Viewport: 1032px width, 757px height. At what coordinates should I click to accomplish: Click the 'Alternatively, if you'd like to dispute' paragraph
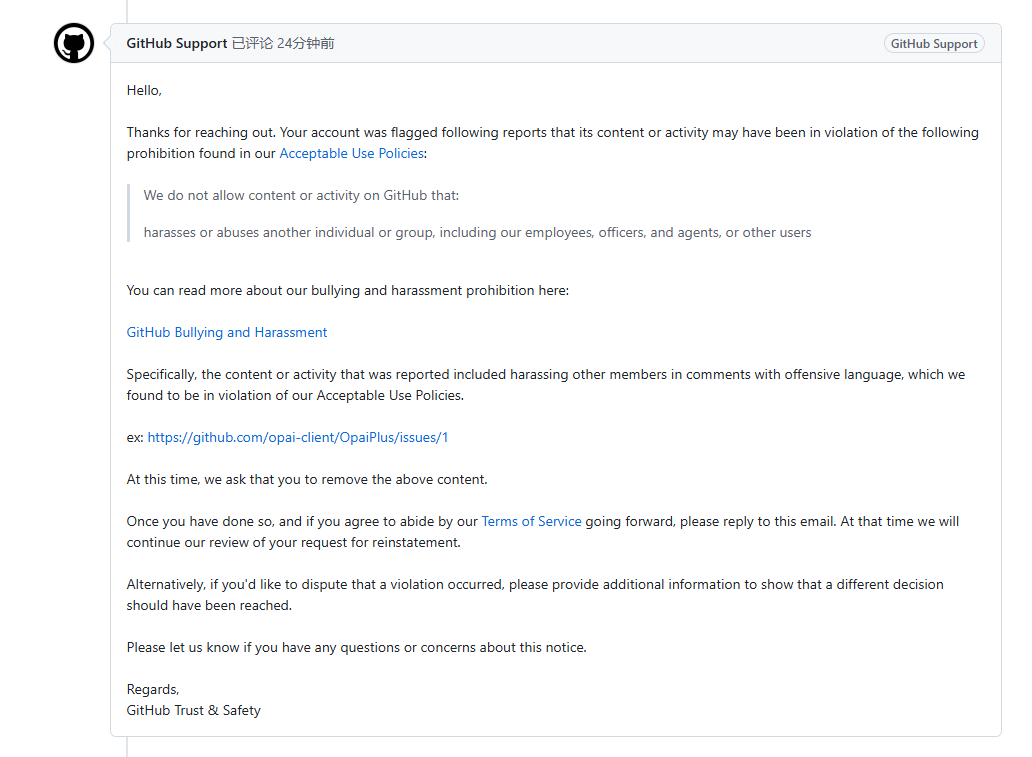point(534,595)
